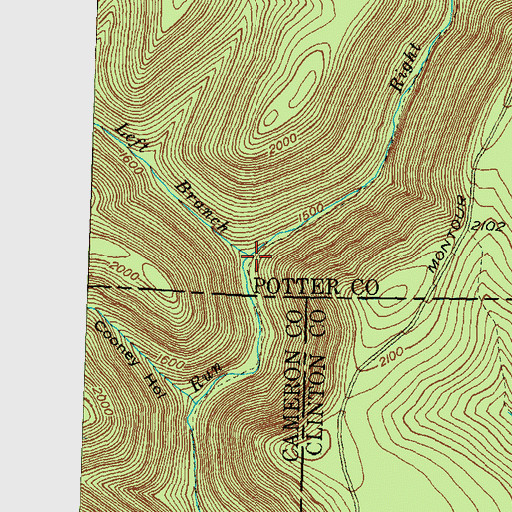The height and width of the screenshot is (512, 512).
Task: Click the "Run" stream label
Action: pos(206,377)
